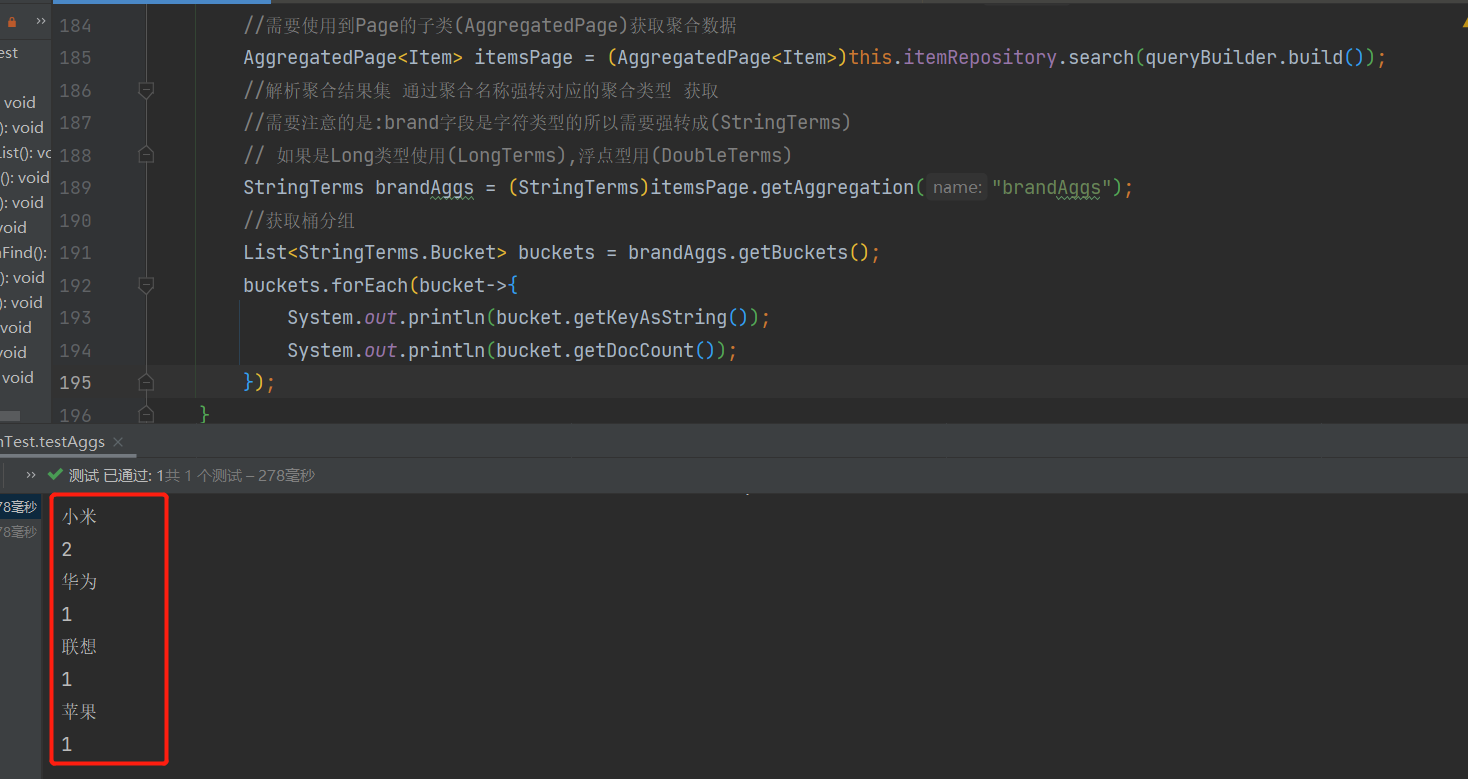The width and height of the screenshot is (1468, 779).
Task: Click the count '1' below 联想
Action: click(x=67, y=679)
